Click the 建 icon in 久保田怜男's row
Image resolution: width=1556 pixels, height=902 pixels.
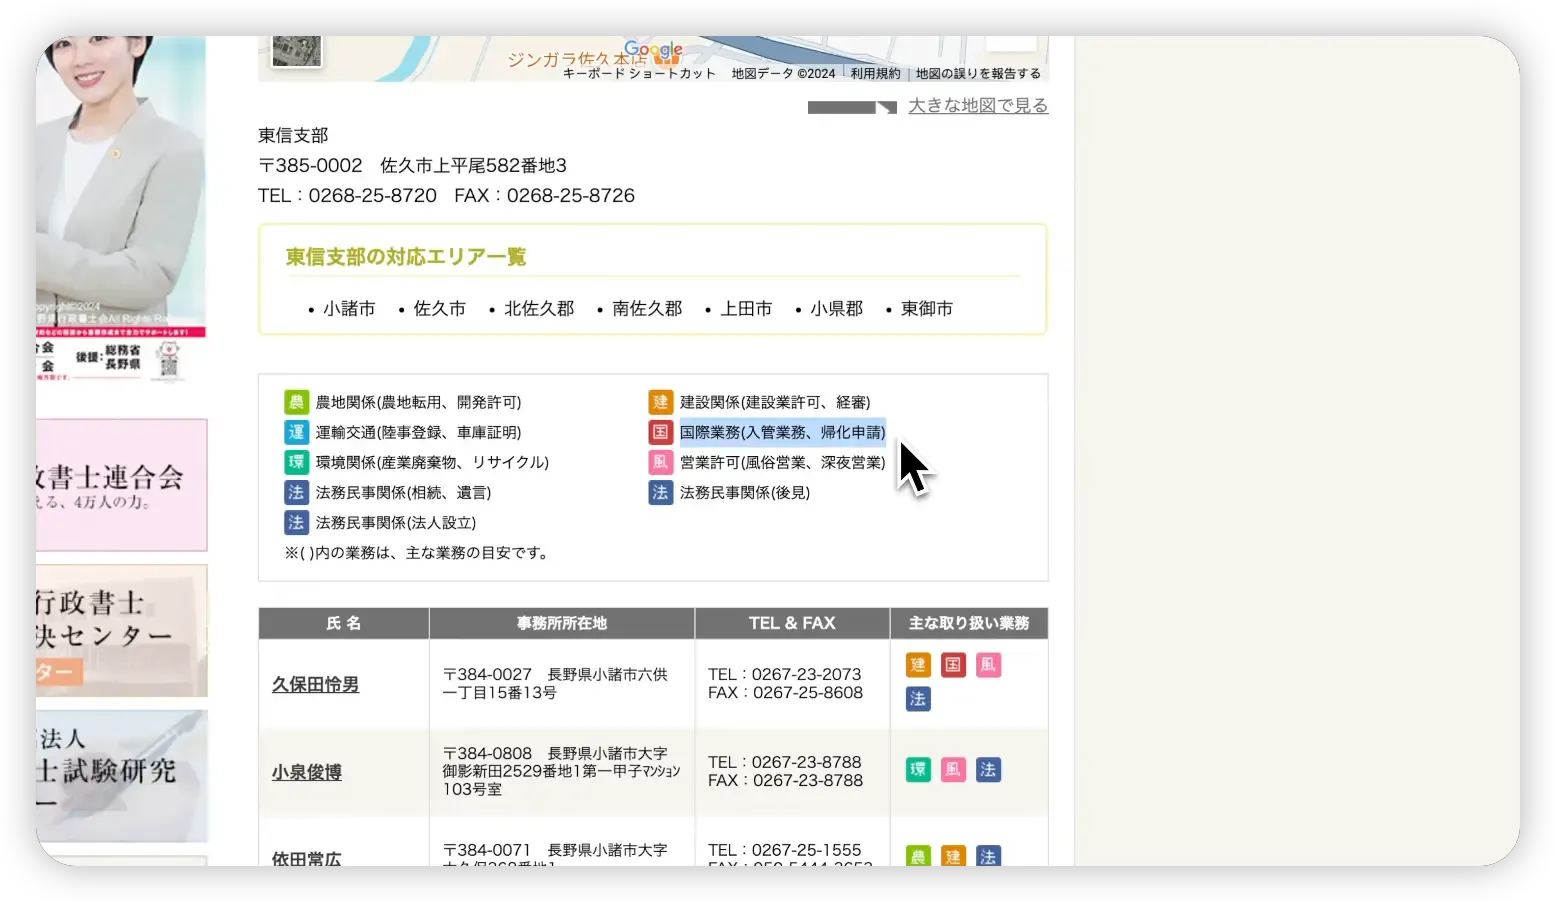pos(918,665)
